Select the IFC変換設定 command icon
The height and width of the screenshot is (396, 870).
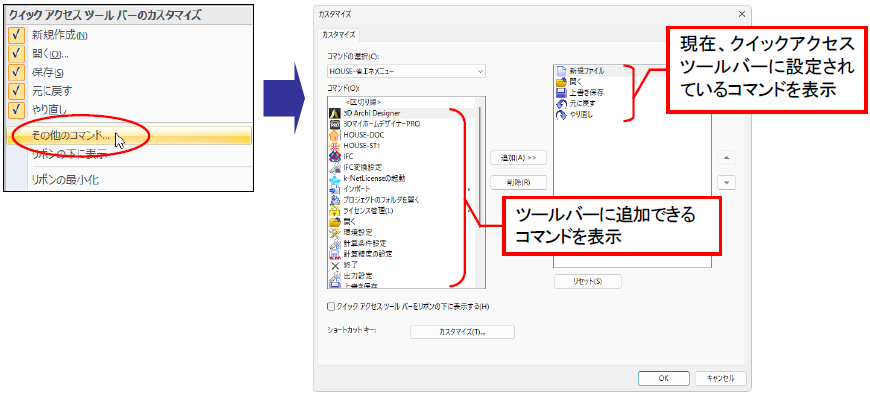pos(335,167)
